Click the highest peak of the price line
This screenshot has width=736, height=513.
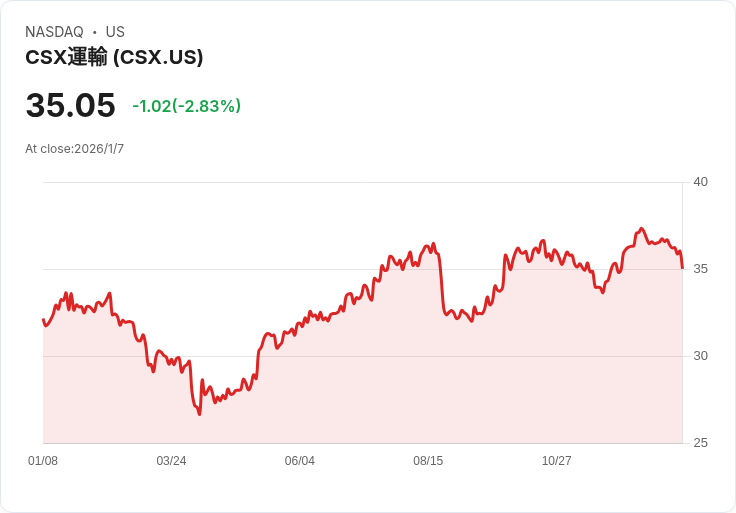(x=642, y=229)
